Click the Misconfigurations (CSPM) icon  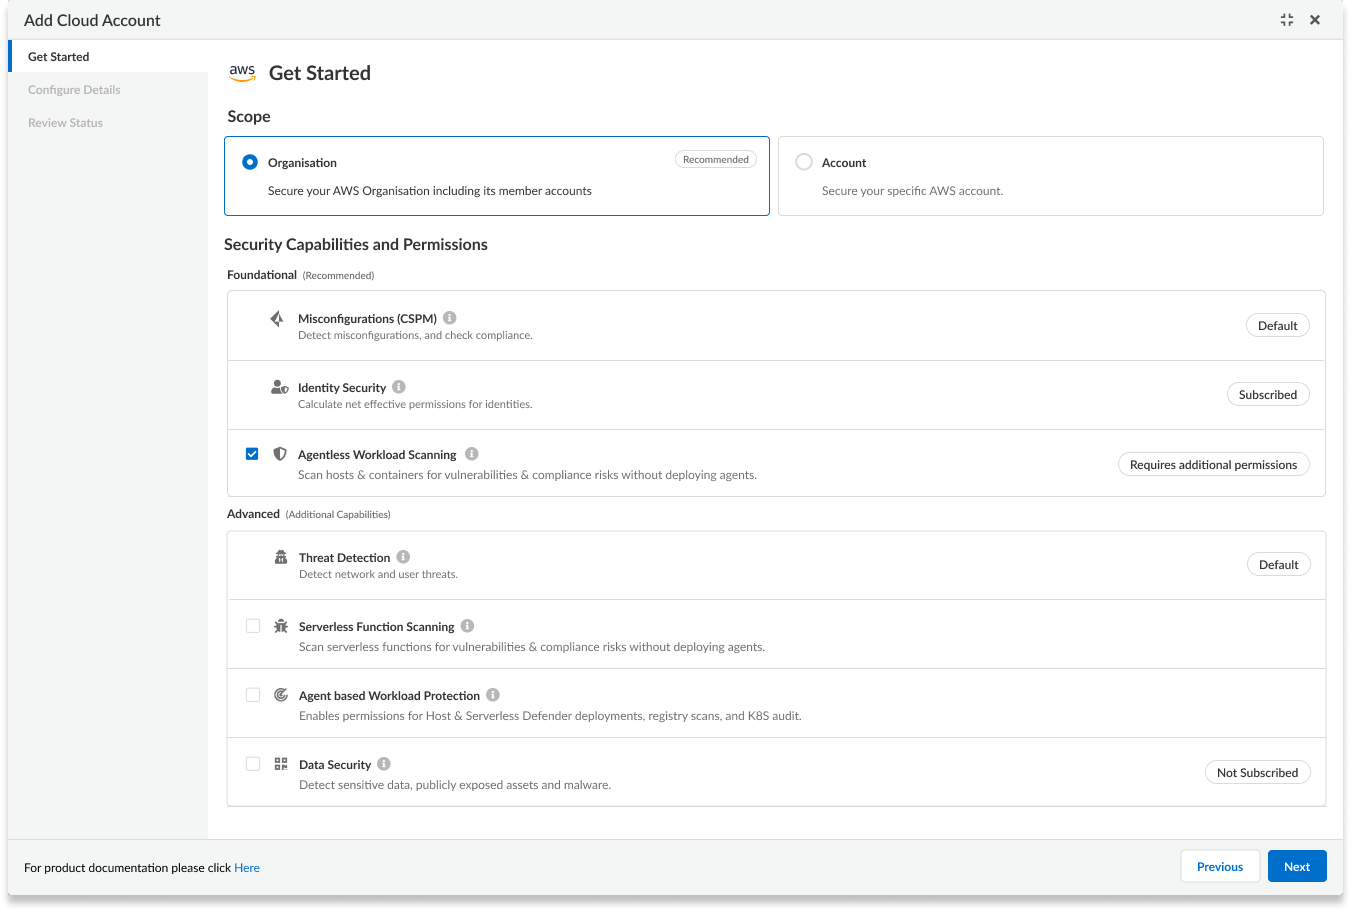[x=277, y=319]
